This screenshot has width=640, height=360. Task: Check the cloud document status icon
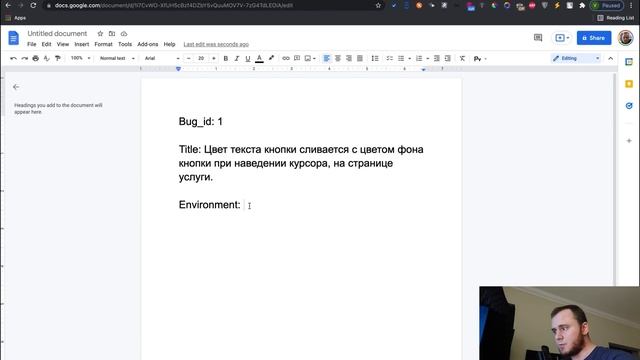tap(124, 33)
